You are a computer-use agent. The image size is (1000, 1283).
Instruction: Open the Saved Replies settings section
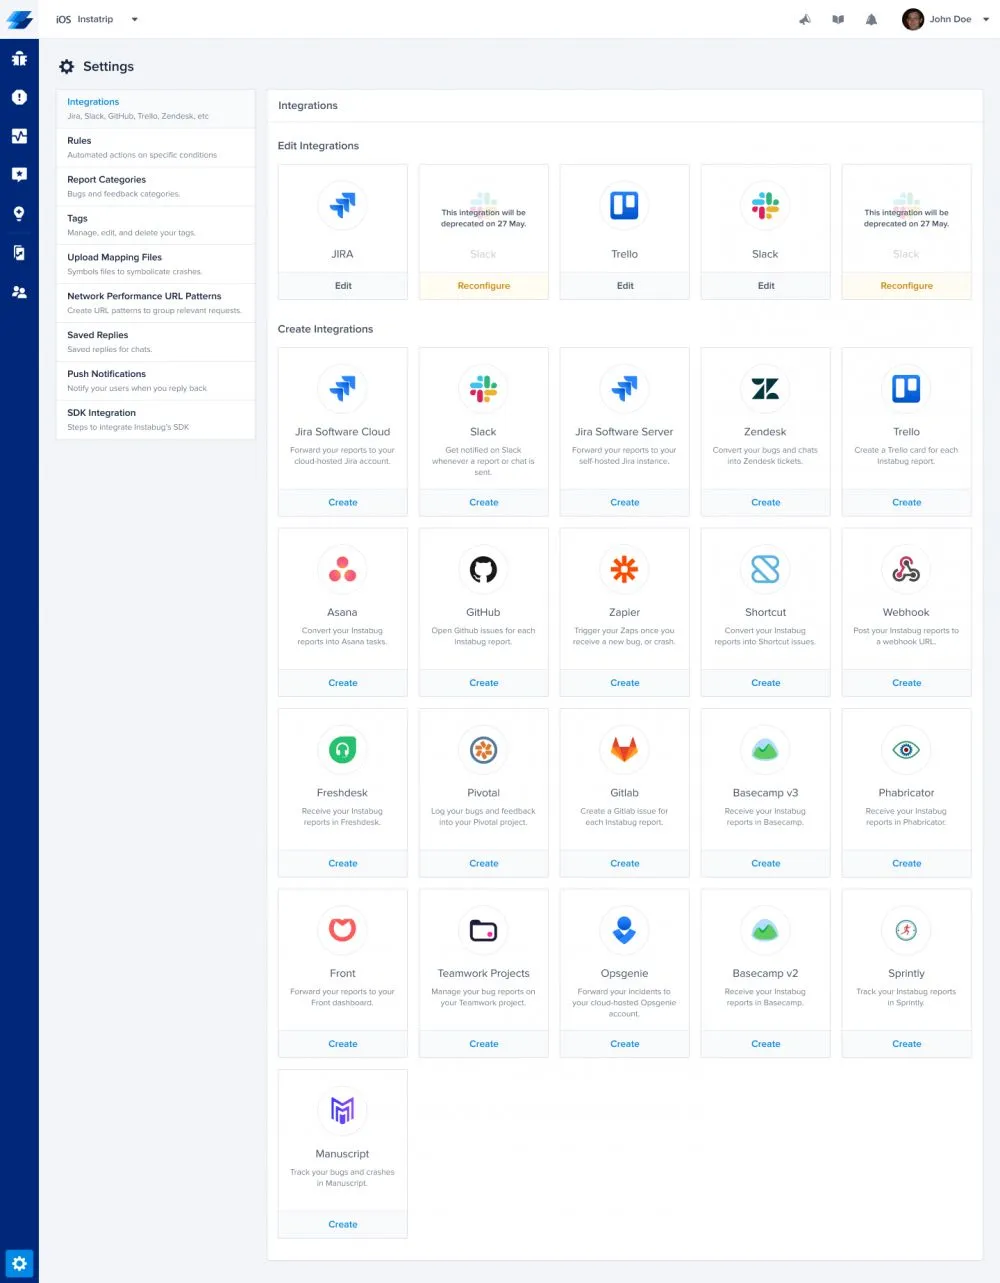(155, 342)
